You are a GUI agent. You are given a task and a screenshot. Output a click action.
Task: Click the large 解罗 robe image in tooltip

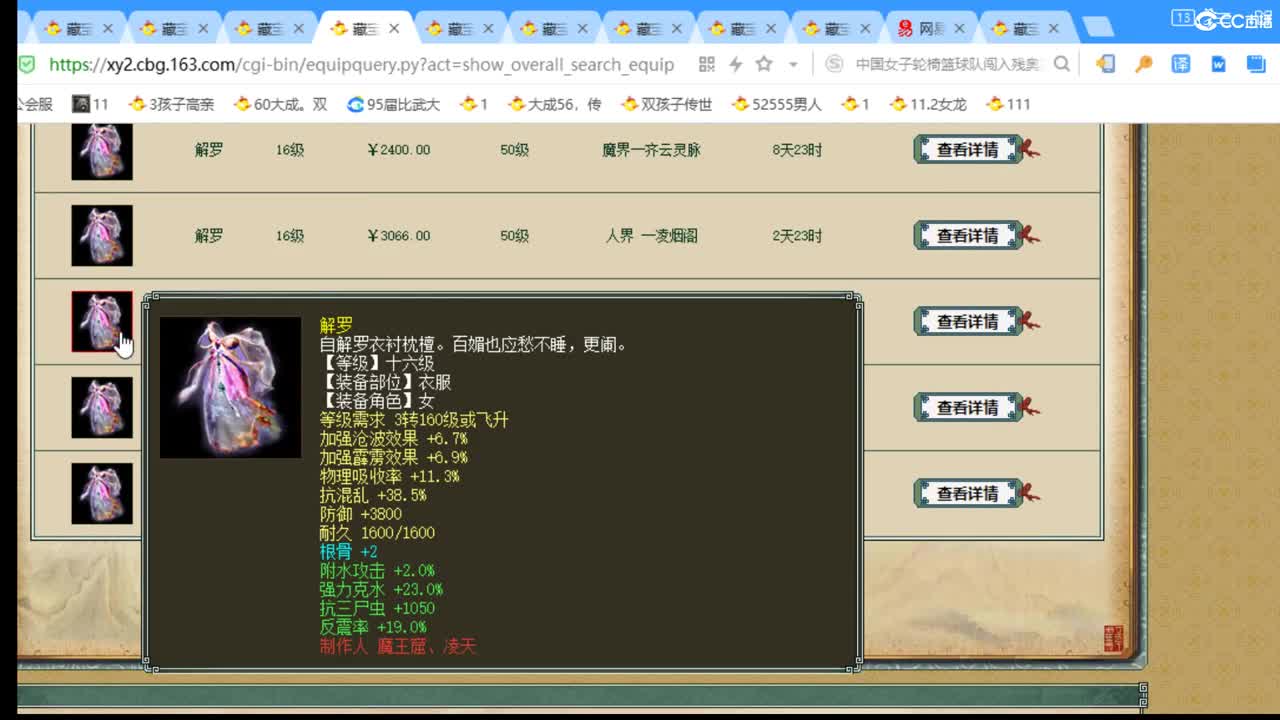click(230, 388)
